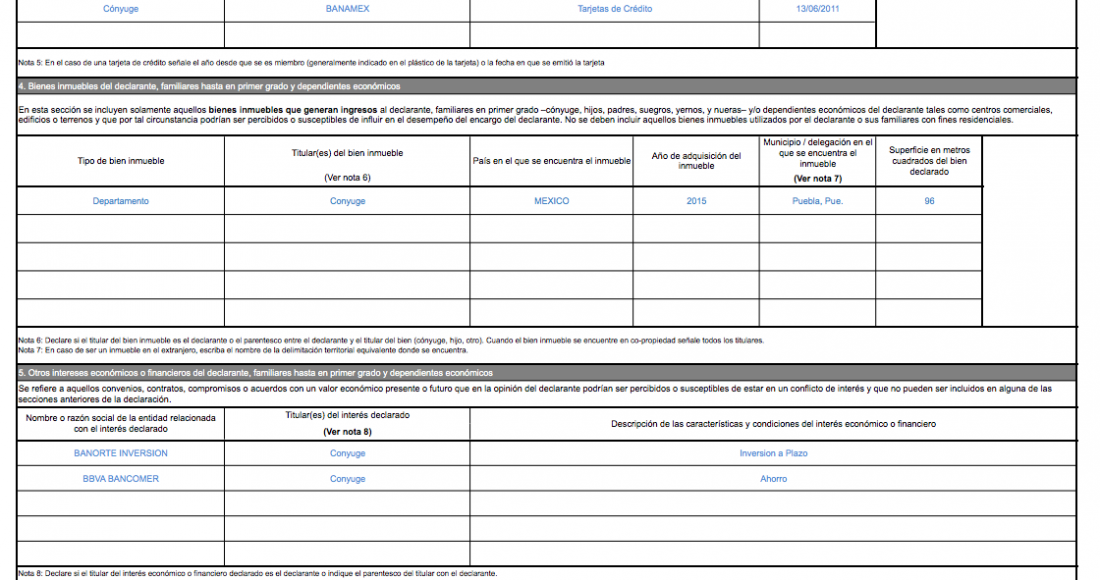Click the BANORTE INVERSION entity field
Viewport: 1100px width, 580px height.
tap(120, 453)
